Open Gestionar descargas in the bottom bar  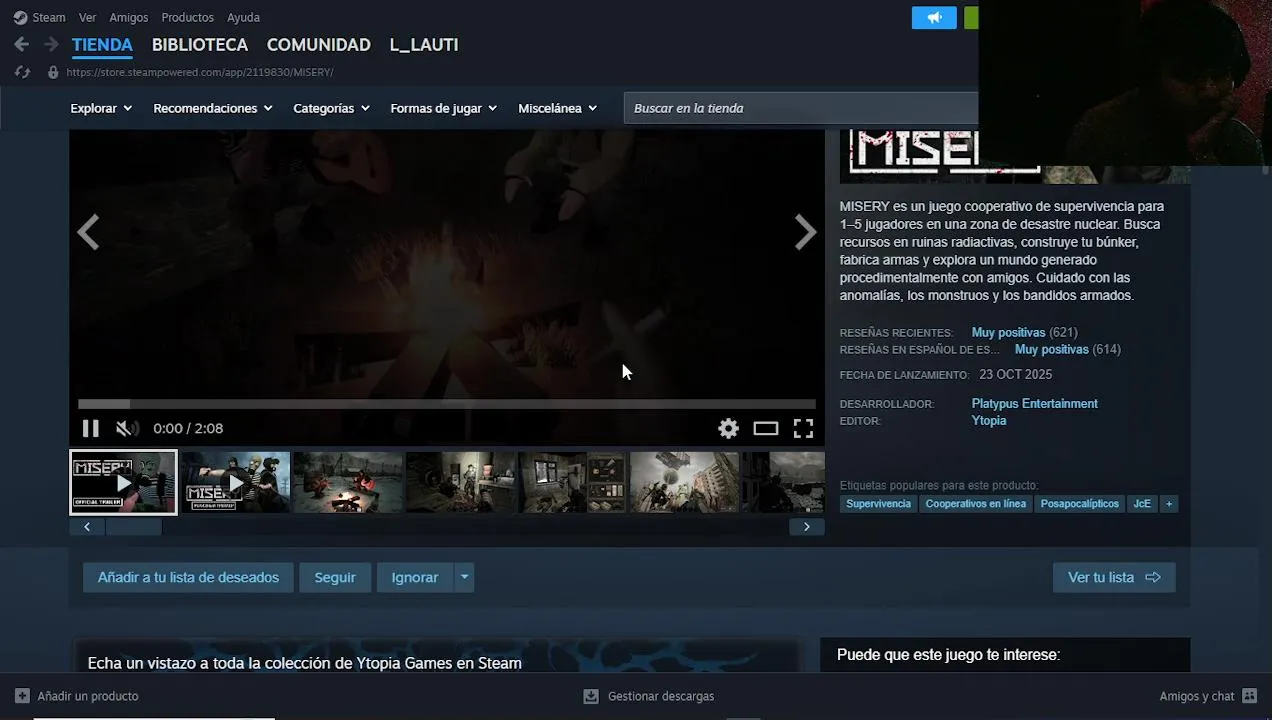pyautogui.click(x=648, y=696)
